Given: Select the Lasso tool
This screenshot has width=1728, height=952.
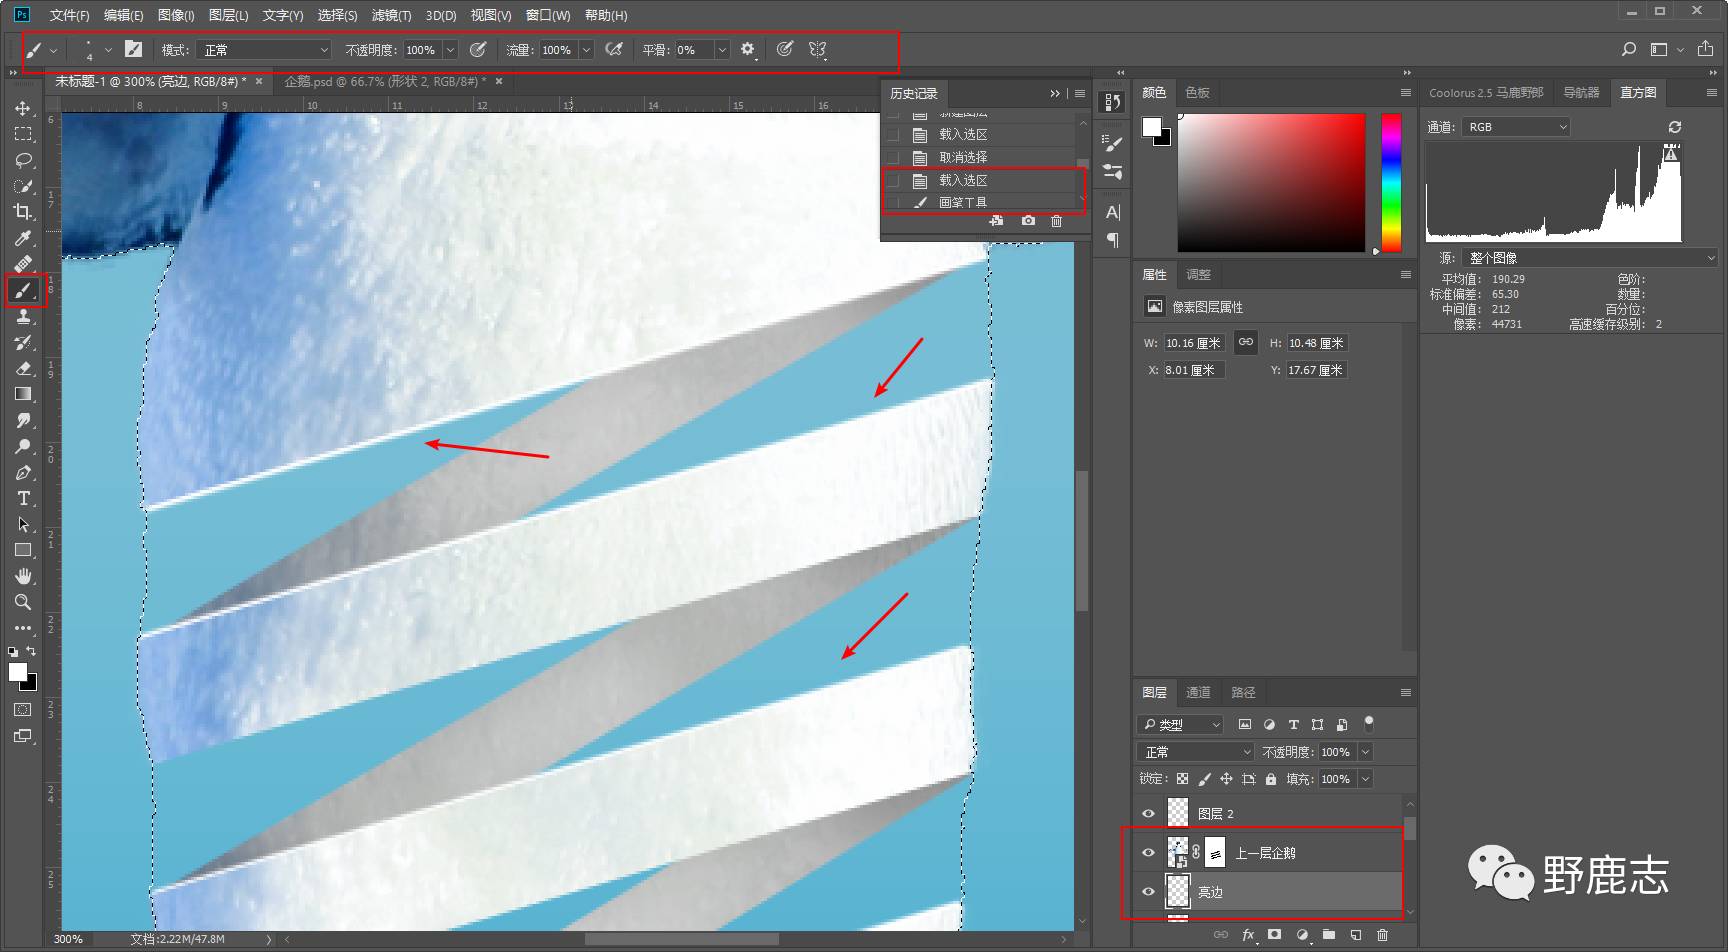Looking at the screenshot, I should pos(23,160).
